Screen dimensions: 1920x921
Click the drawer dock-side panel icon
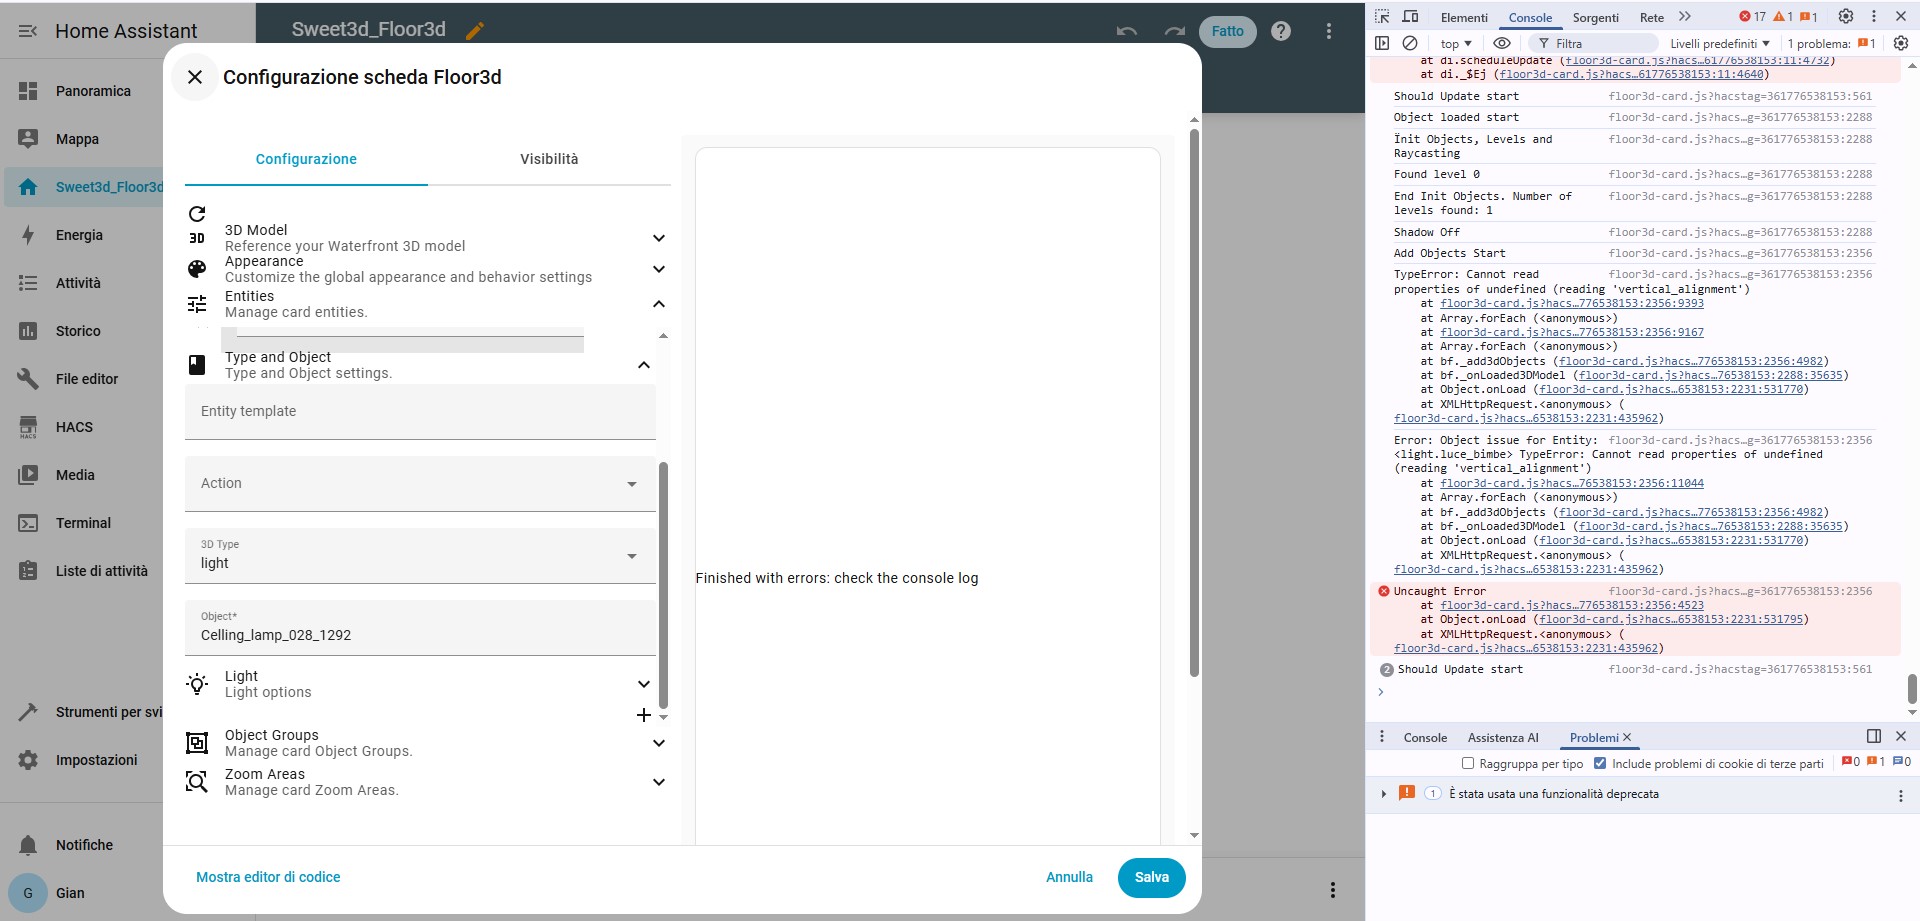point(1874,736)
